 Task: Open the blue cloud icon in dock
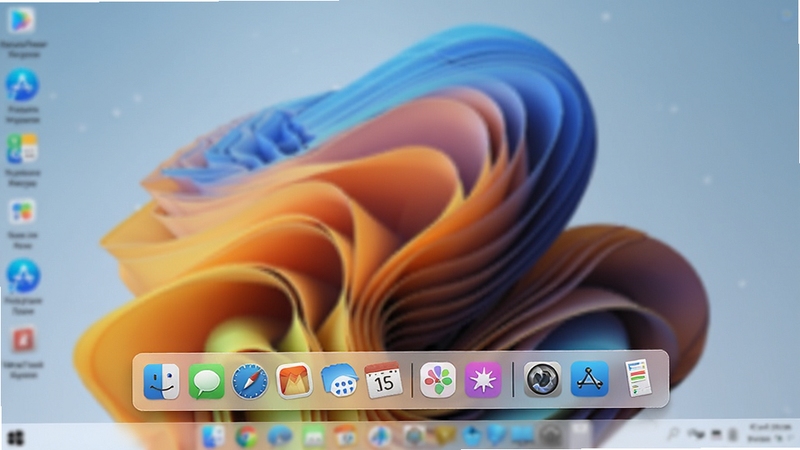pyautogui.click(x=339, y=380)
